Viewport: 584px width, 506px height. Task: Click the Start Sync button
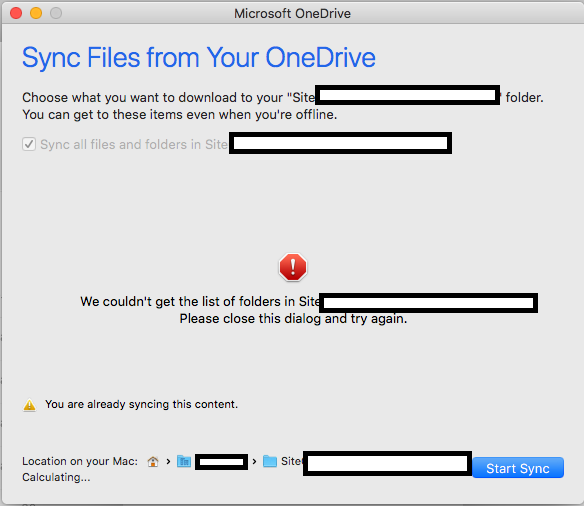coord(518,468)
